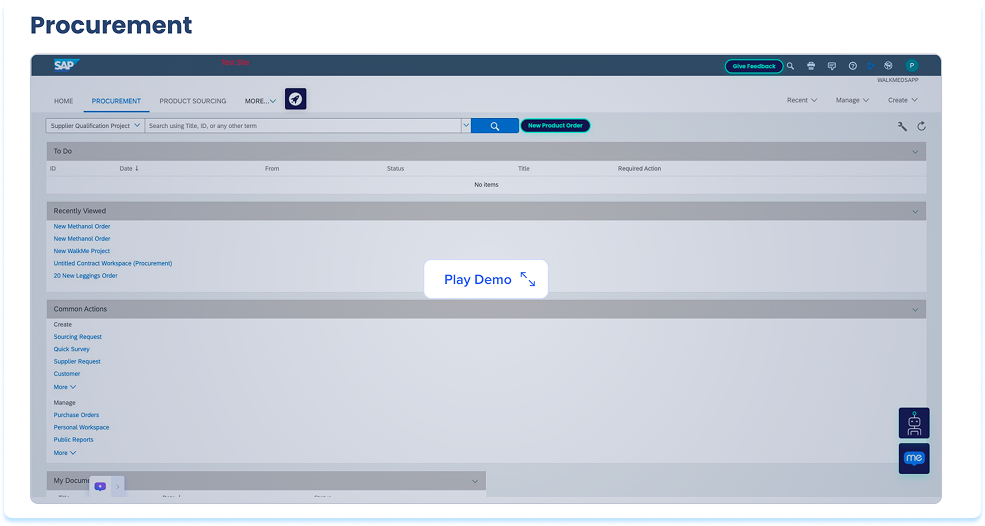Open the Create dropdown menu
985x526 pixels.
[902, 100]
